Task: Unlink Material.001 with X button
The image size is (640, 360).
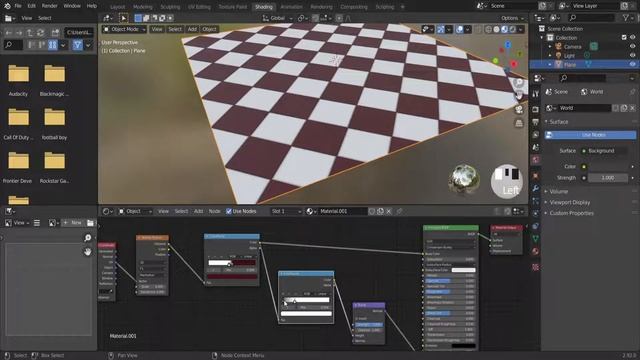Action: [389, 211]
